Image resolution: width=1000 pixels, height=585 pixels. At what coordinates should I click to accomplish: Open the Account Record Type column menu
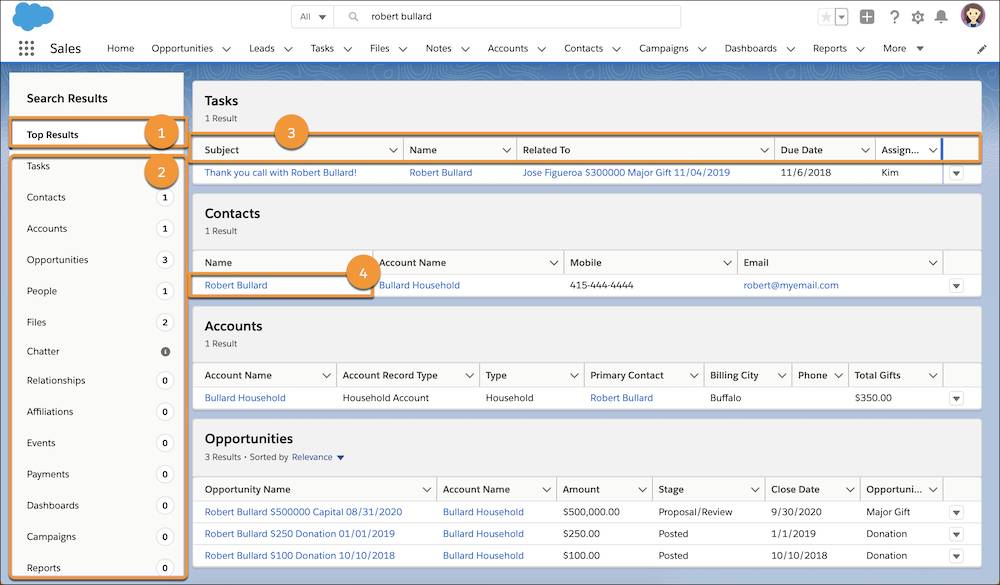(469, 376)
